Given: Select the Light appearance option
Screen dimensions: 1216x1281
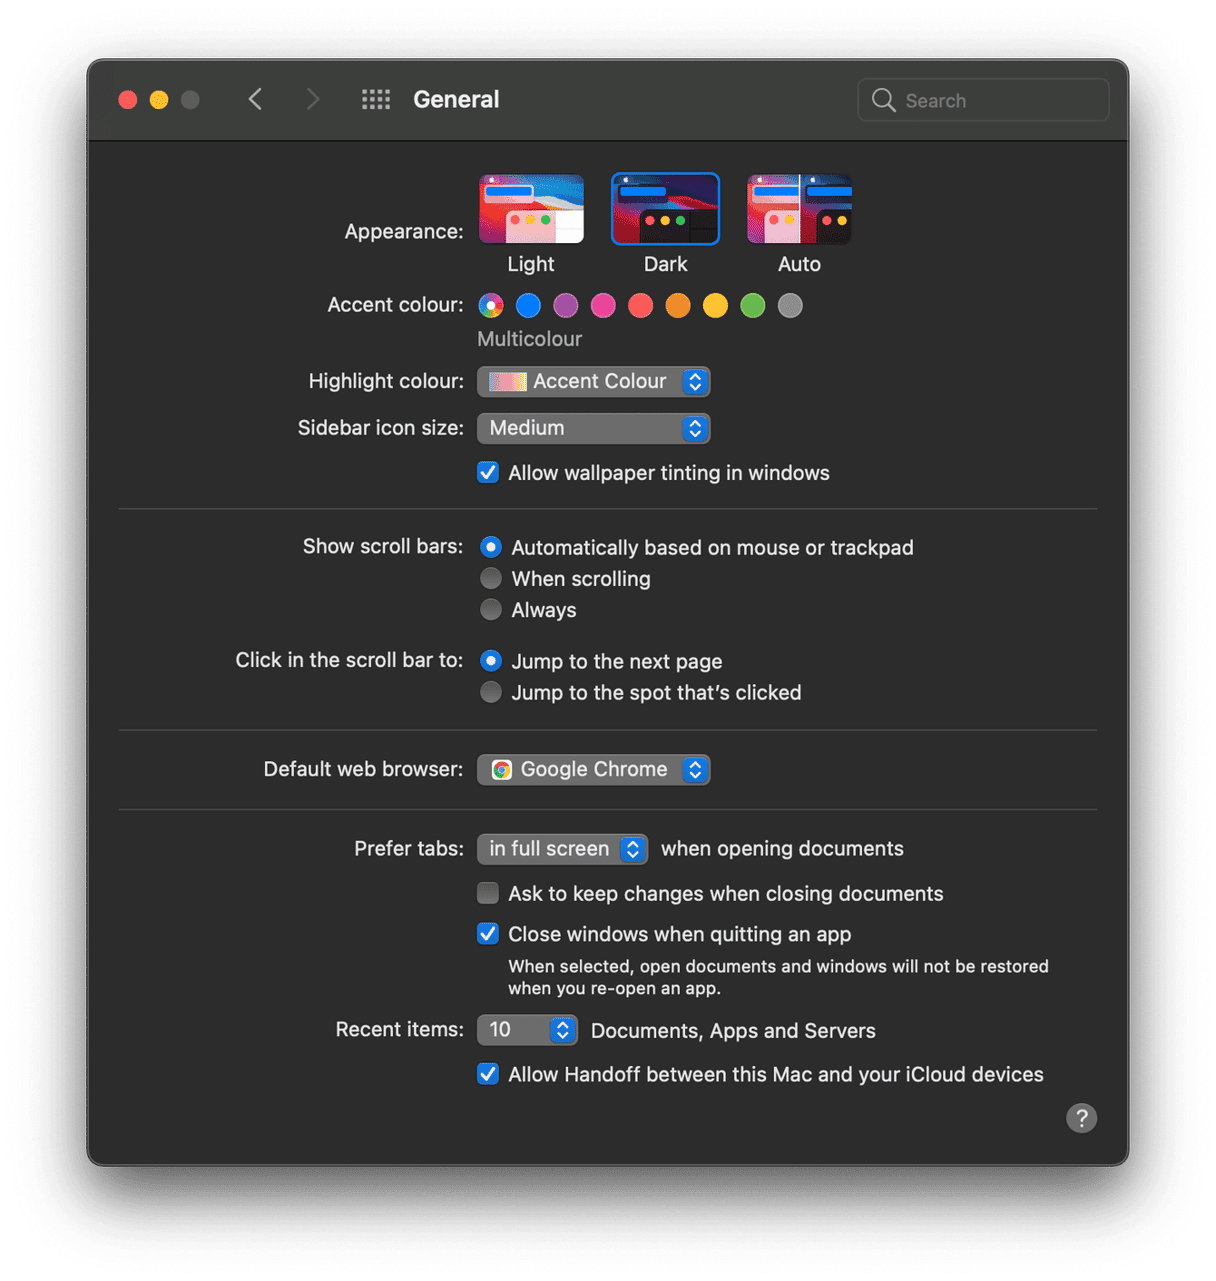Looking at the screenshot, I should (x=531, y=208).
